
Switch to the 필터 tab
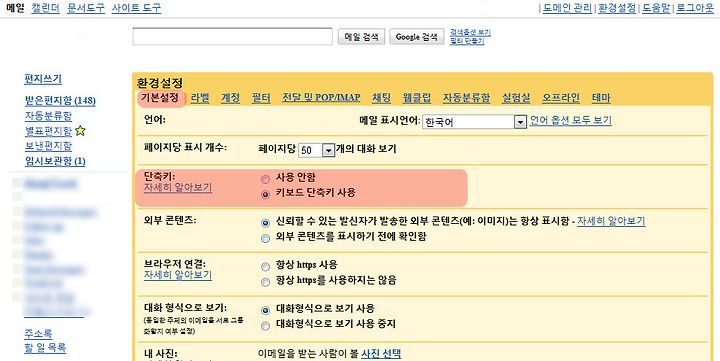pos(261,98)
